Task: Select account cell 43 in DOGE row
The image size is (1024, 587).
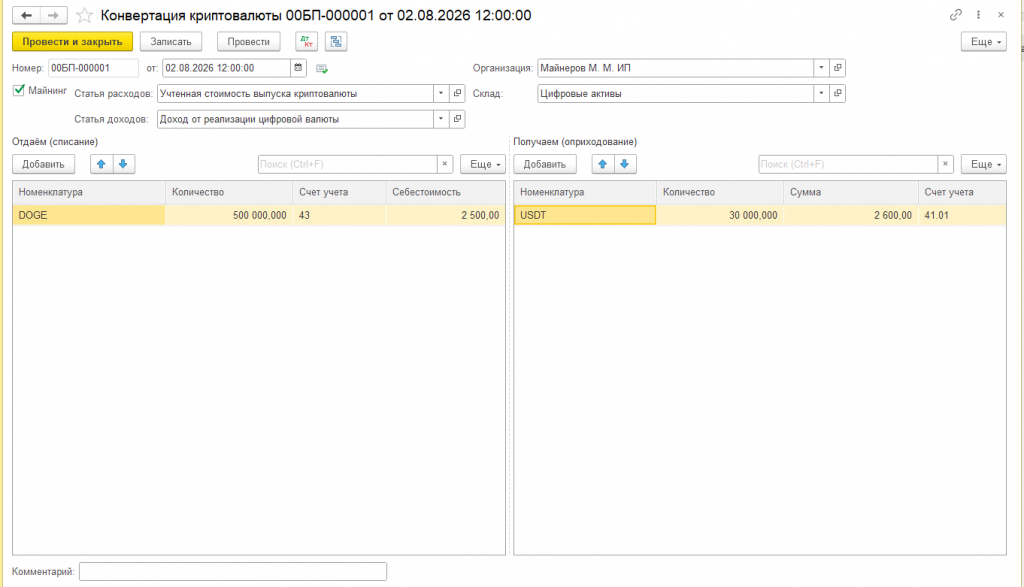Action: (x=339, y=215)
